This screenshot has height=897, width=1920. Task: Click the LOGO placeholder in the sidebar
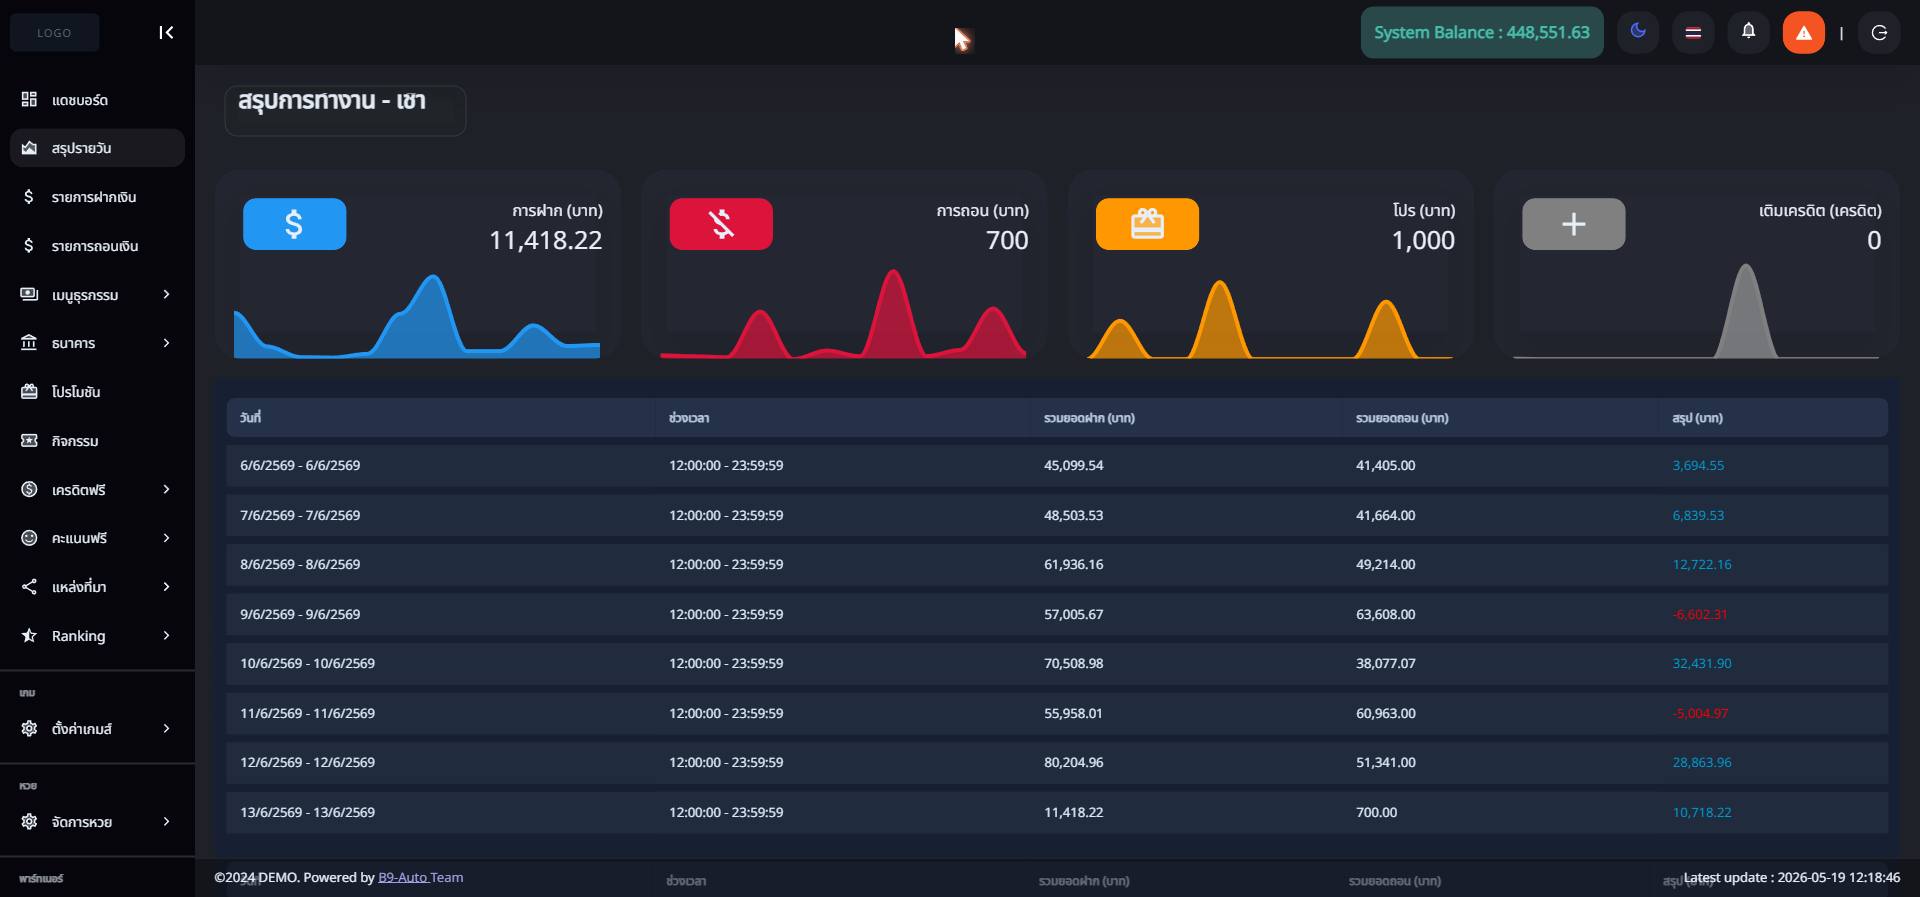(54, 33)
